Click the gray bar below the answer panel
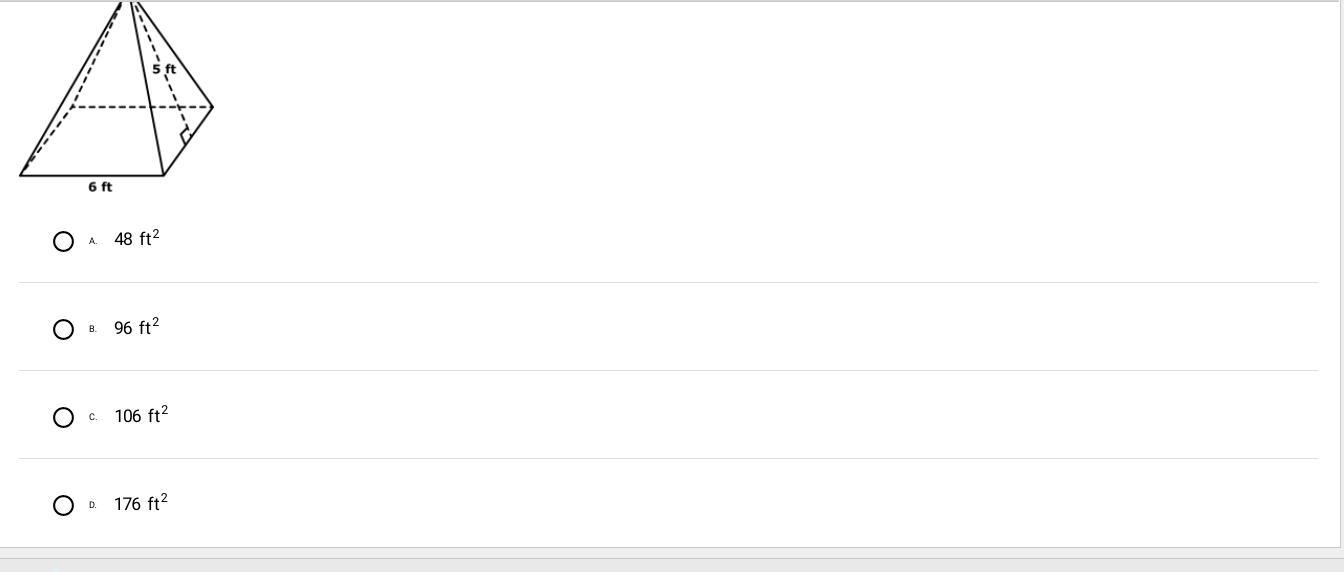Viewport: 1344px width, 572px height. [x=672, y=560]
